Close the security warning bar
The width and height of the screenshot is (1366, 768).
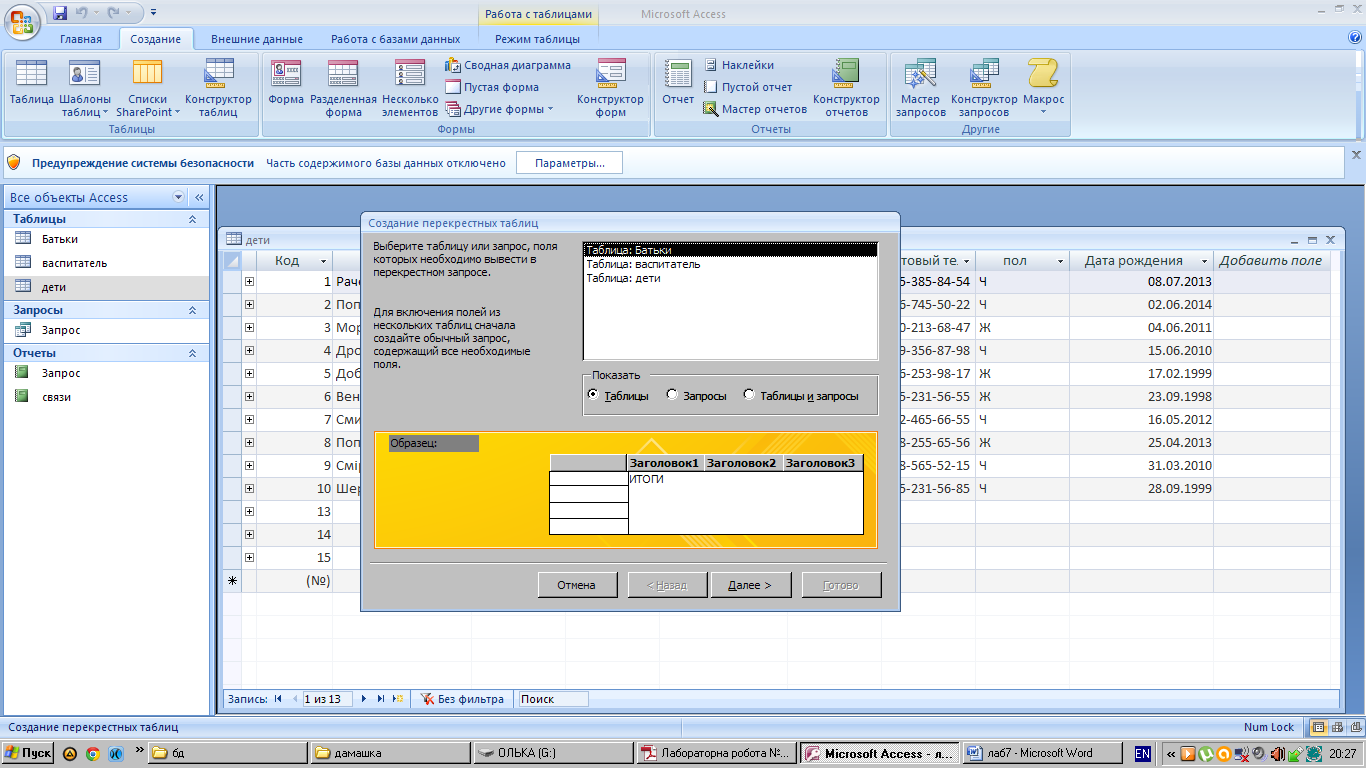click(1356, 155)
